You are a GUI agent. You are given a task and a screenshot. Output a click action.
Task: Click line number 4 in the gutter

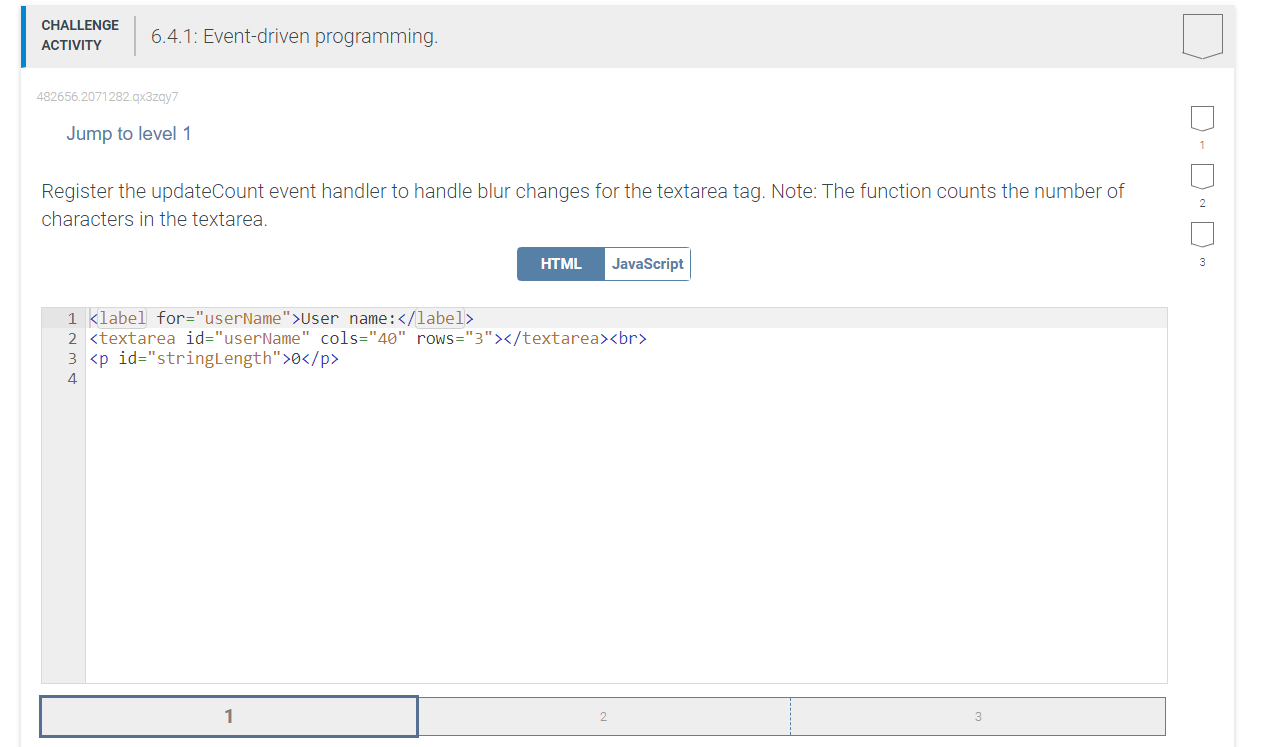click(x=71, y=379)
